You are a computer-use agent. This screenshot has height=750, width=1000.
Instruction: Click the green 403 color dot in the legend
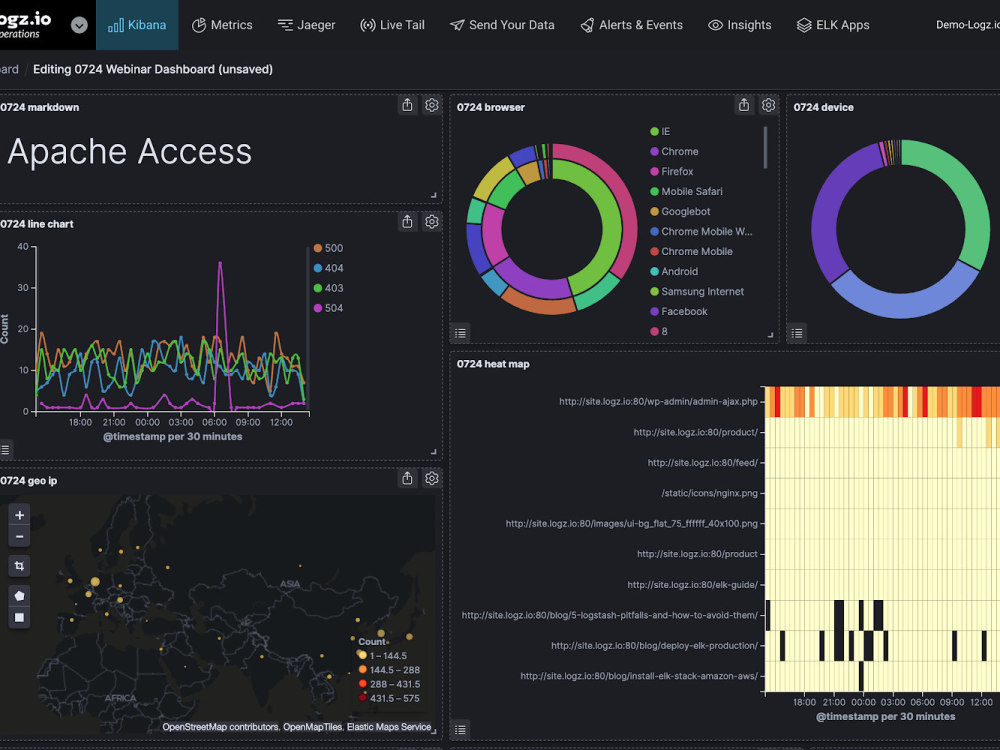tap(317, 288)
